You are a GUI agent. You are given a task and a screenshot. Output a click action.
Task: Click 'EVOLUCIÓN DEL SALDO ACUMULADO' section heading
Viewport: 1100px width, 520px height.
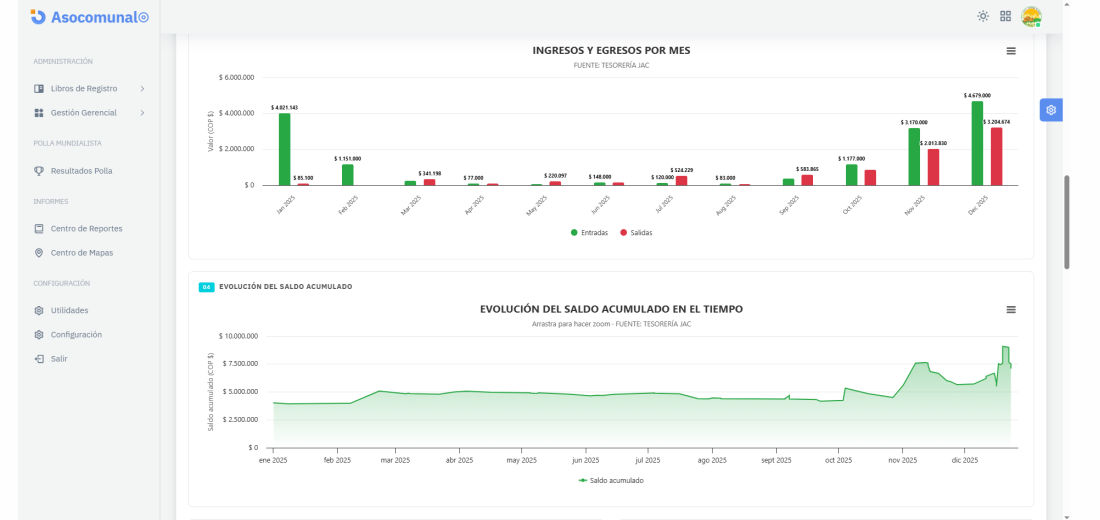click(286, 287)
